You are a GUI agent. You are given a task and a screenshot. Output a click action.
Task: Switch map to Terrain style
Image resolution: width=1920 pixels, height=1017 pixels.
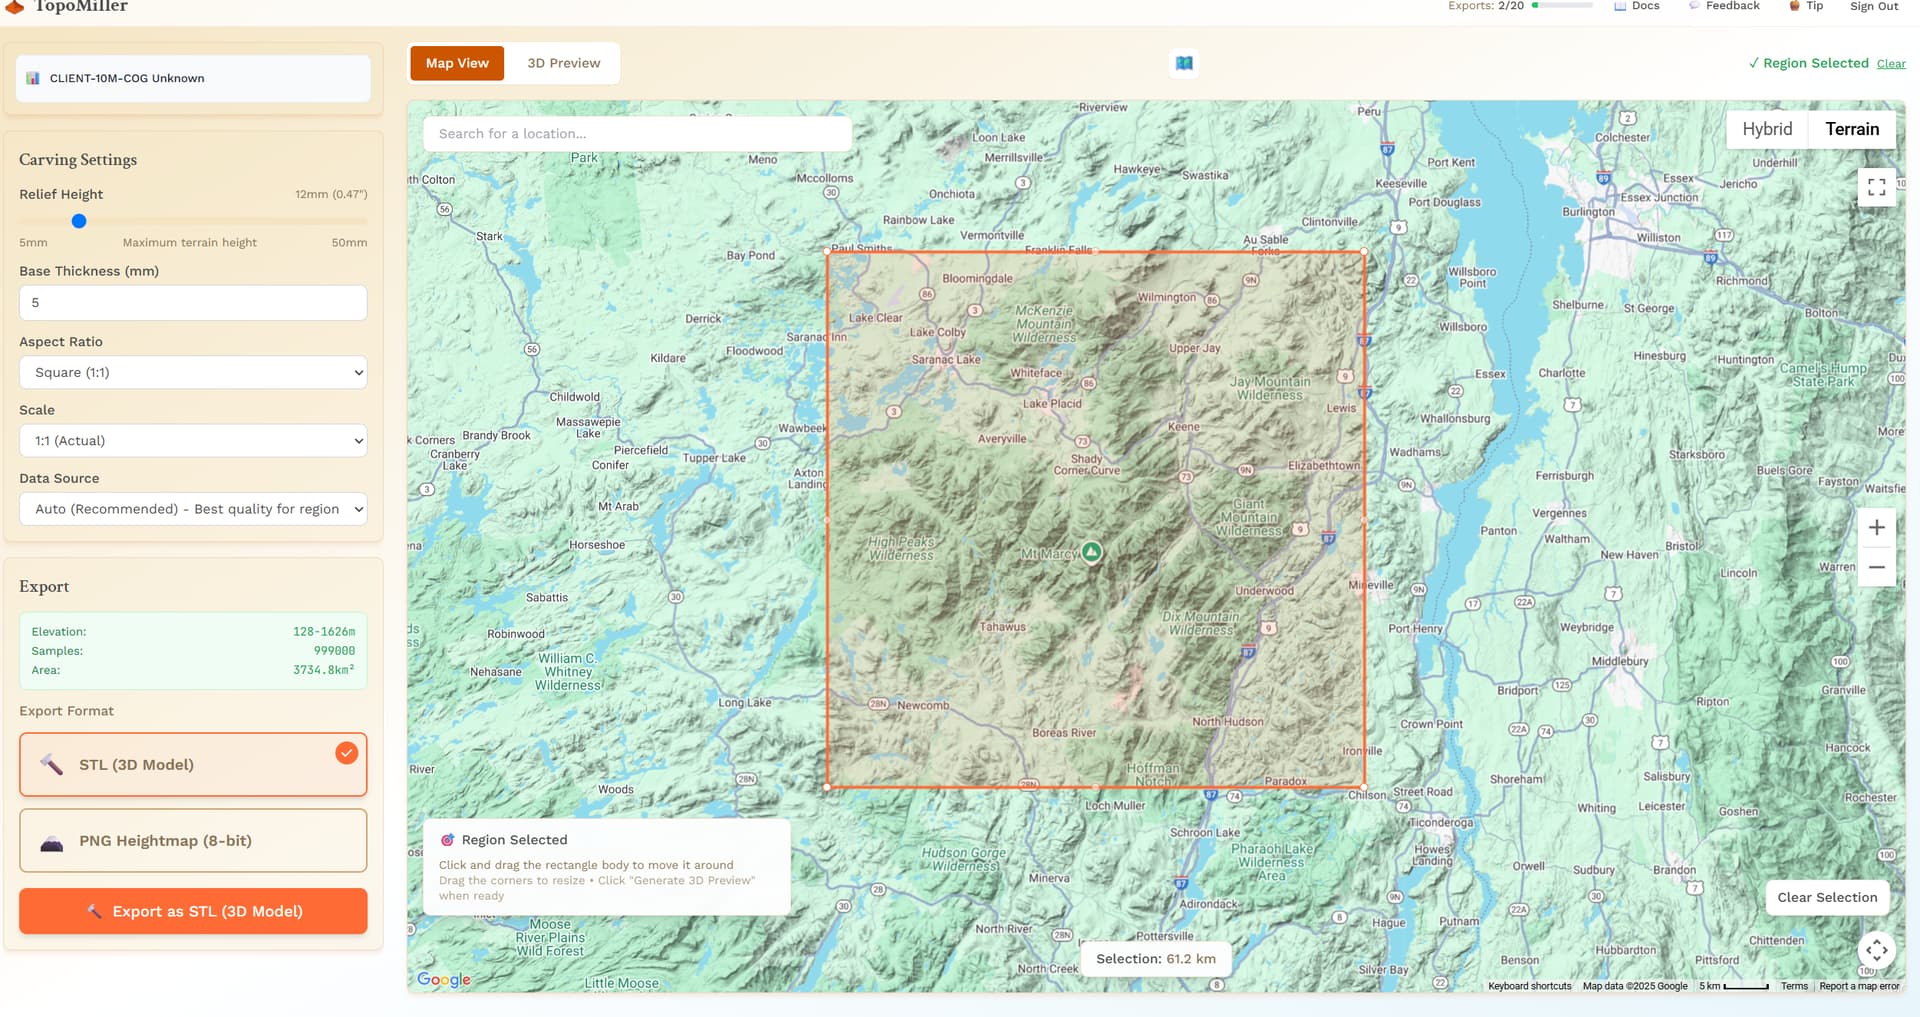[1851, 129]
